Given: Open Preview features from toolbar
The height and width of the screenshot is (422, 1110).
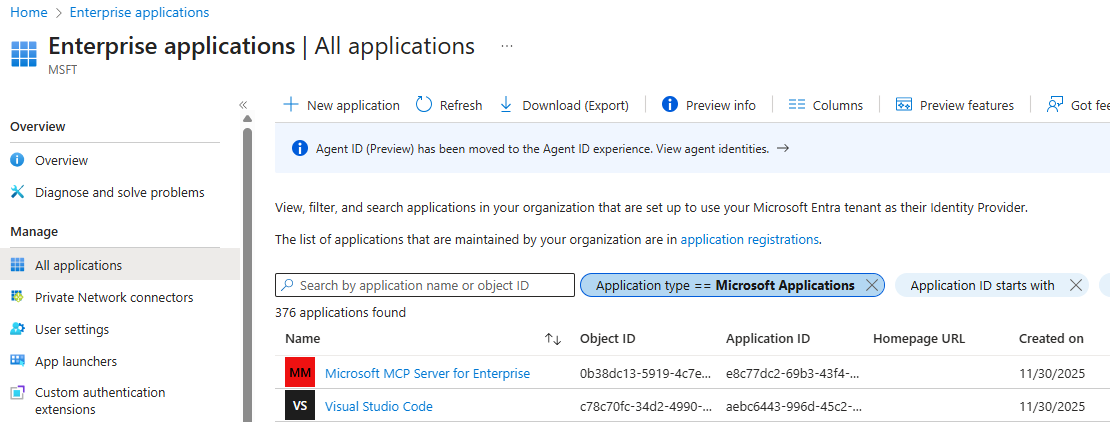Looking at the screenshot, I should pyautogui.click(x=955, y=105).
